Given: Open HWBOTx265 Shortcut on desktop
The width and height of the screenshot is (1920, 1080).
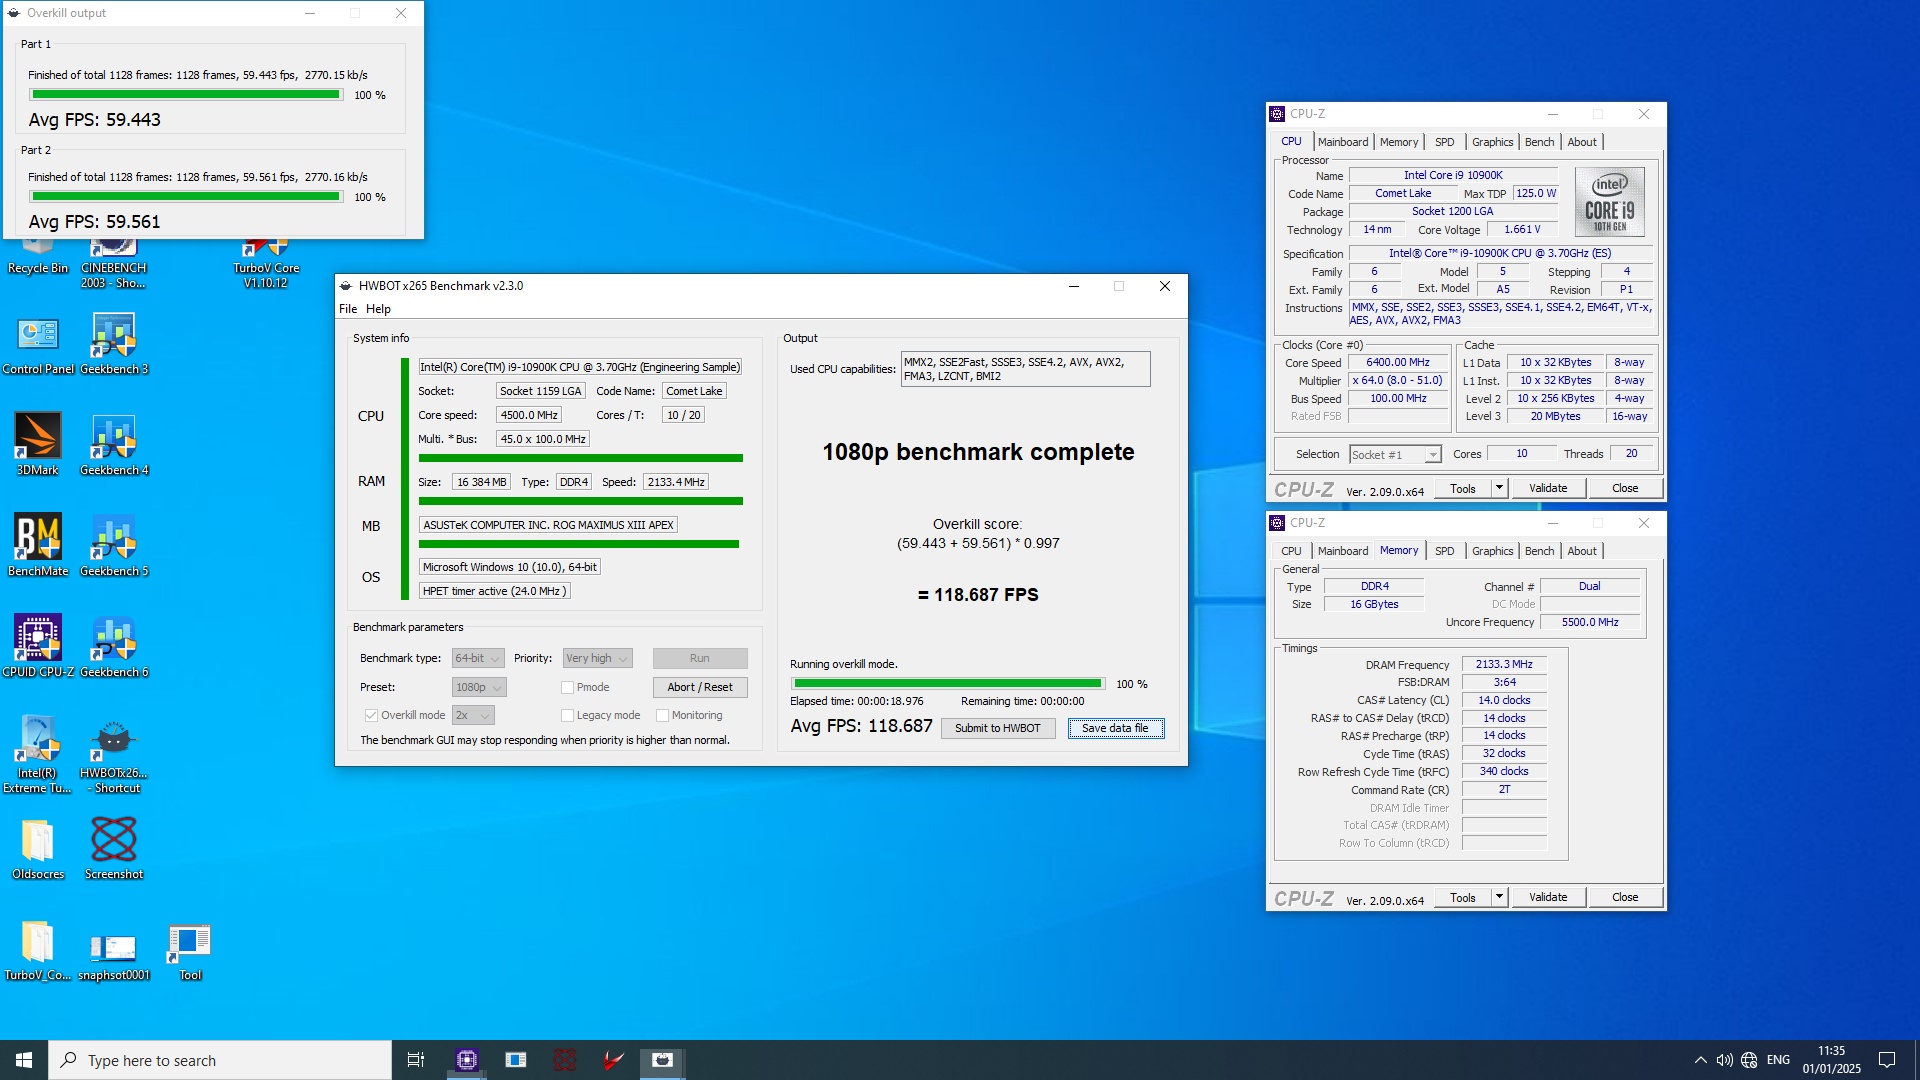Looking at the screenshot, I should pos(114,755).
